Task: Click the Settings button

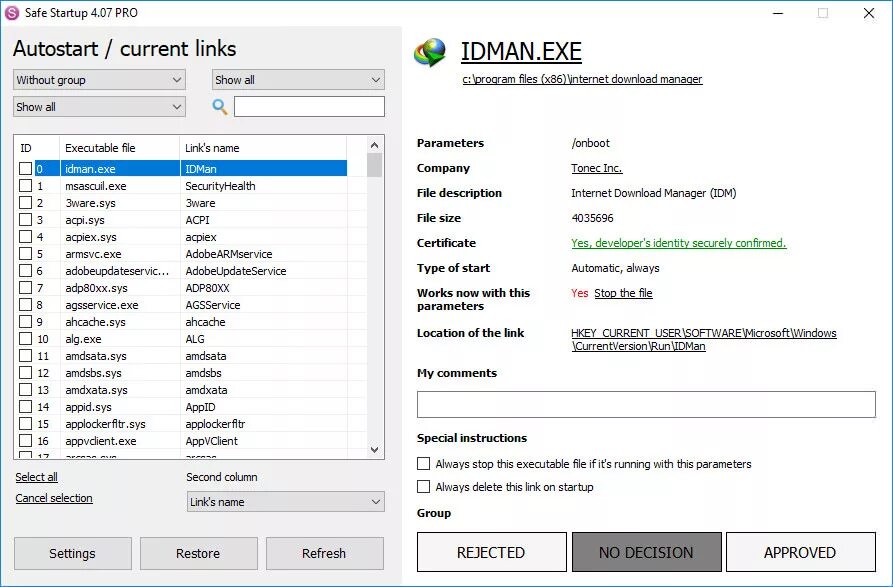Action: [x=72, y=553]
